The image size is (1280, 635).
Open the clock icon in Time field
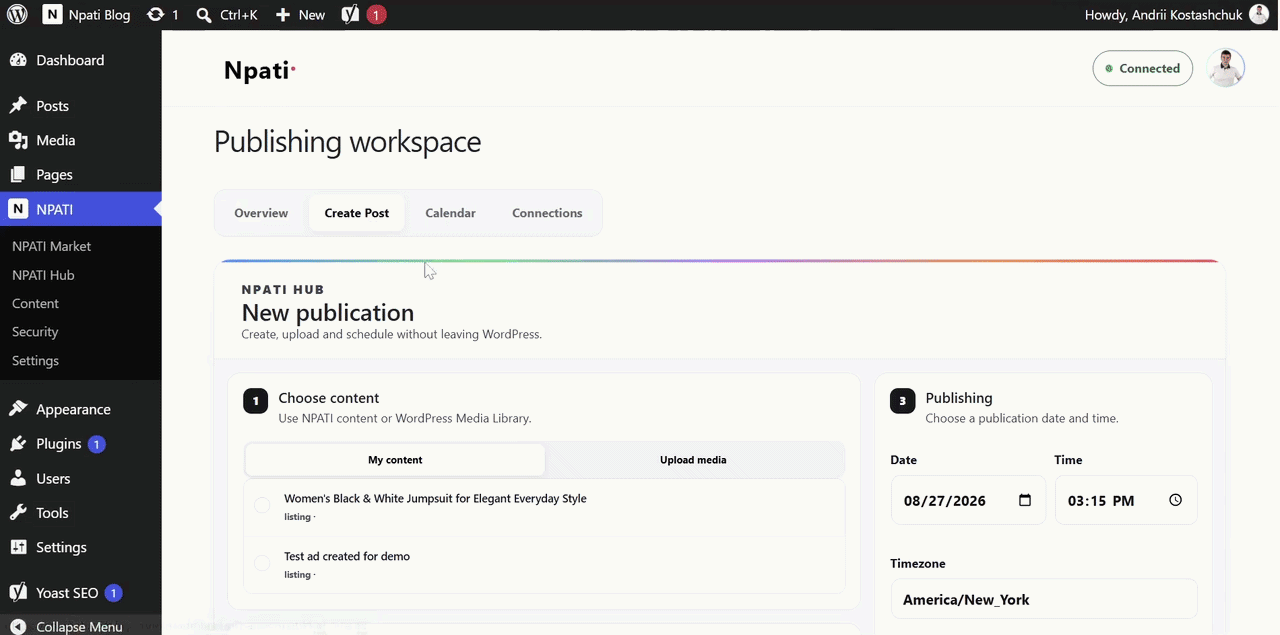pyautogui.click(x=1175, y=500)
